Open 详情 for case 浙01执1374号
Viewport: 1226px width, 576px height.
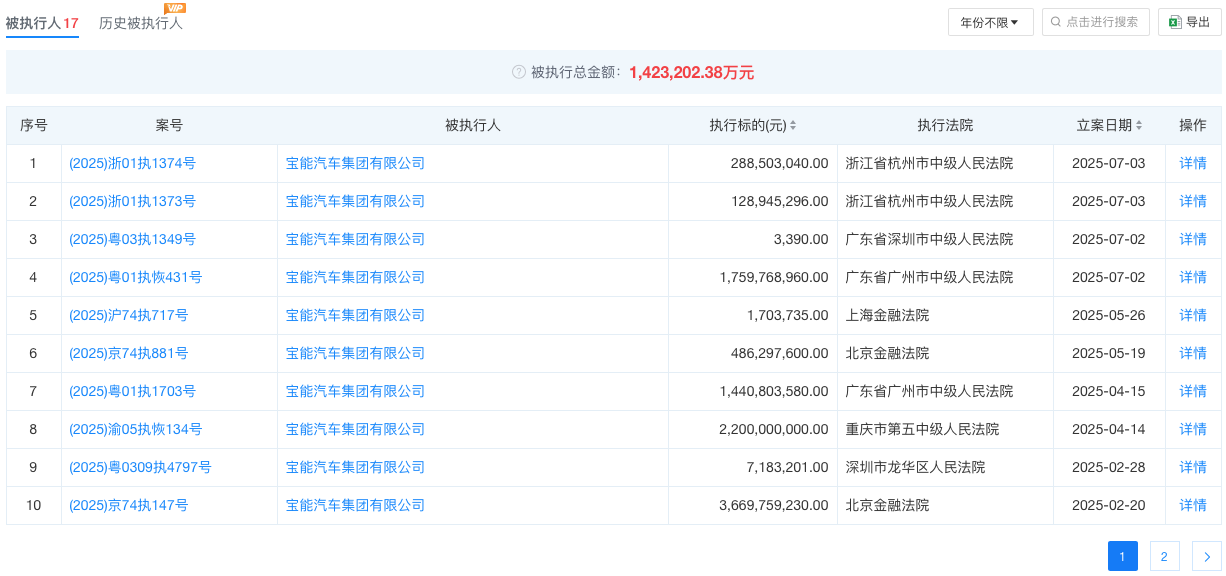point(1193,163)
